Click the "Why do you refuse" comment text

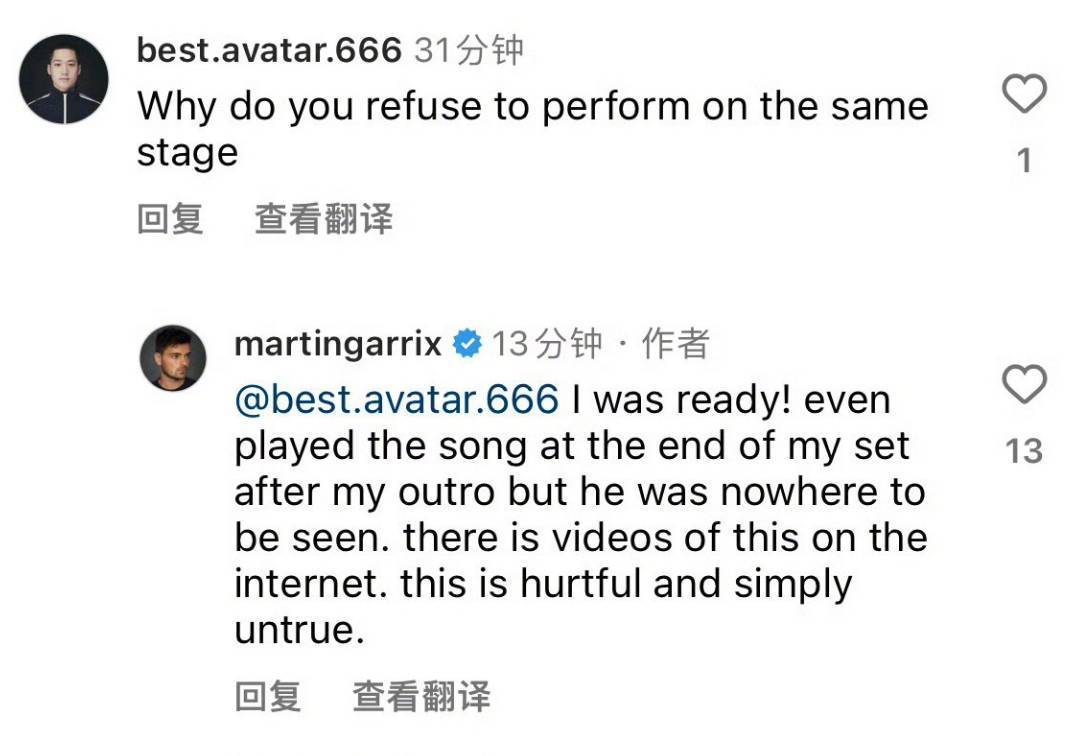[532, 107]
